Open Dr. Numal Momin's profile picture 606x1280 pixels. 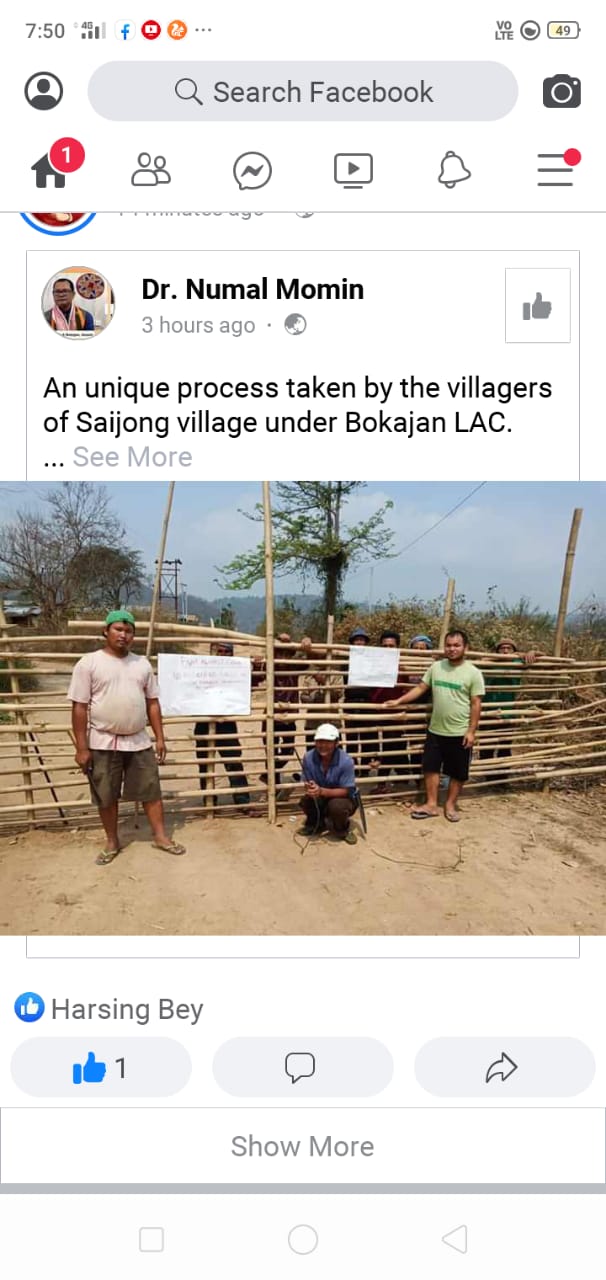coord(78,303)
